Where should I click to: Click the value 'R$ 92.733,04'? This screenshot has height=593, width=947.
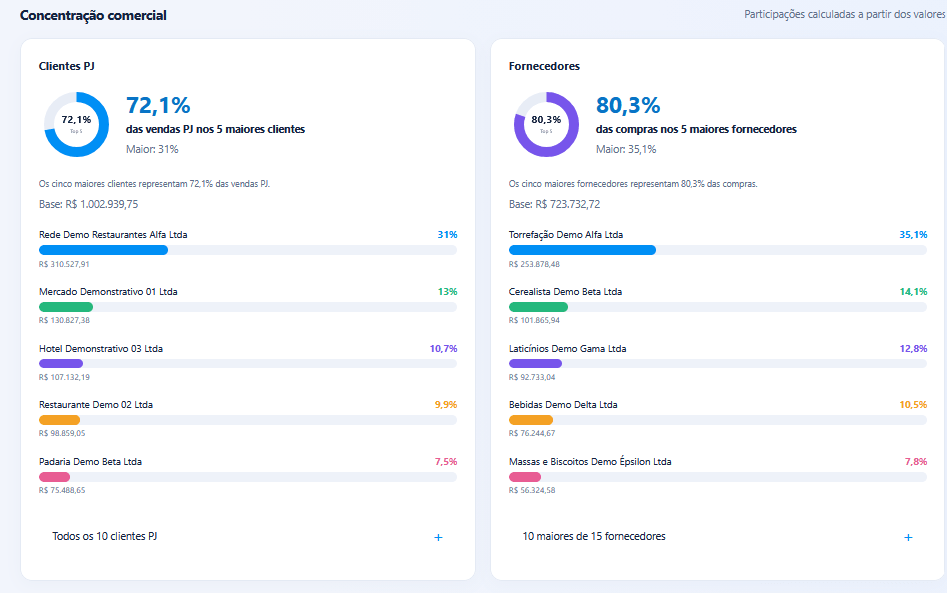pyautogui.click(x=532, y=377)
